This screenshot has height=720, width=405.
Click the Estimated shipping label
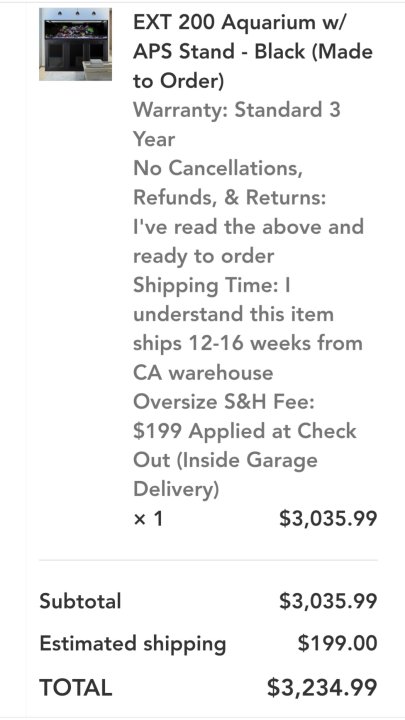click(133, 644)
